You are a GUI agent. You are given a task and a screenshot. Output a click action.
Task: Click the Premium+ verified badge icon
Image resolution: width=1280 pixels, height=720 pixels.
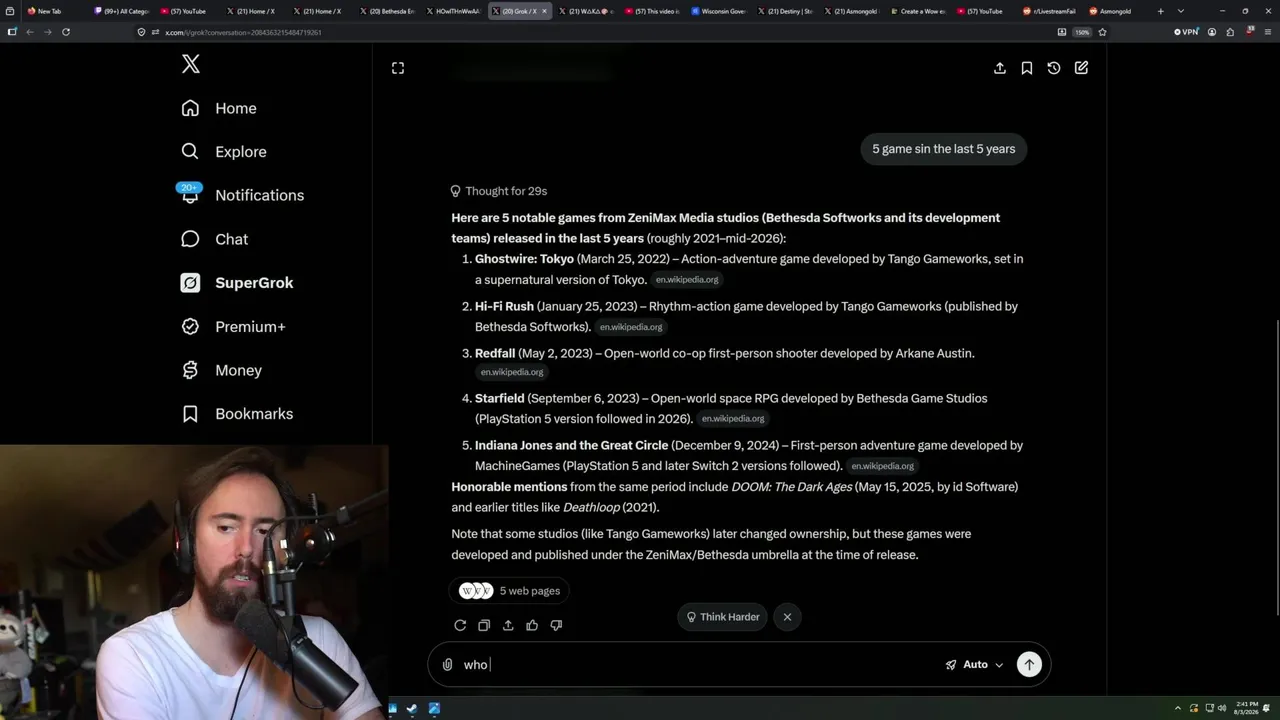click(x=190, y=327)
